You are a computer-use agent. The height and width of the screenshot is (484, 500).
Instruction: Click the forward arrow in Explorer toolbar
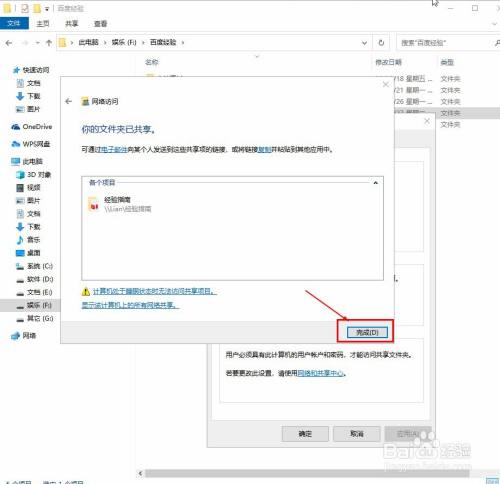(25, 43)
